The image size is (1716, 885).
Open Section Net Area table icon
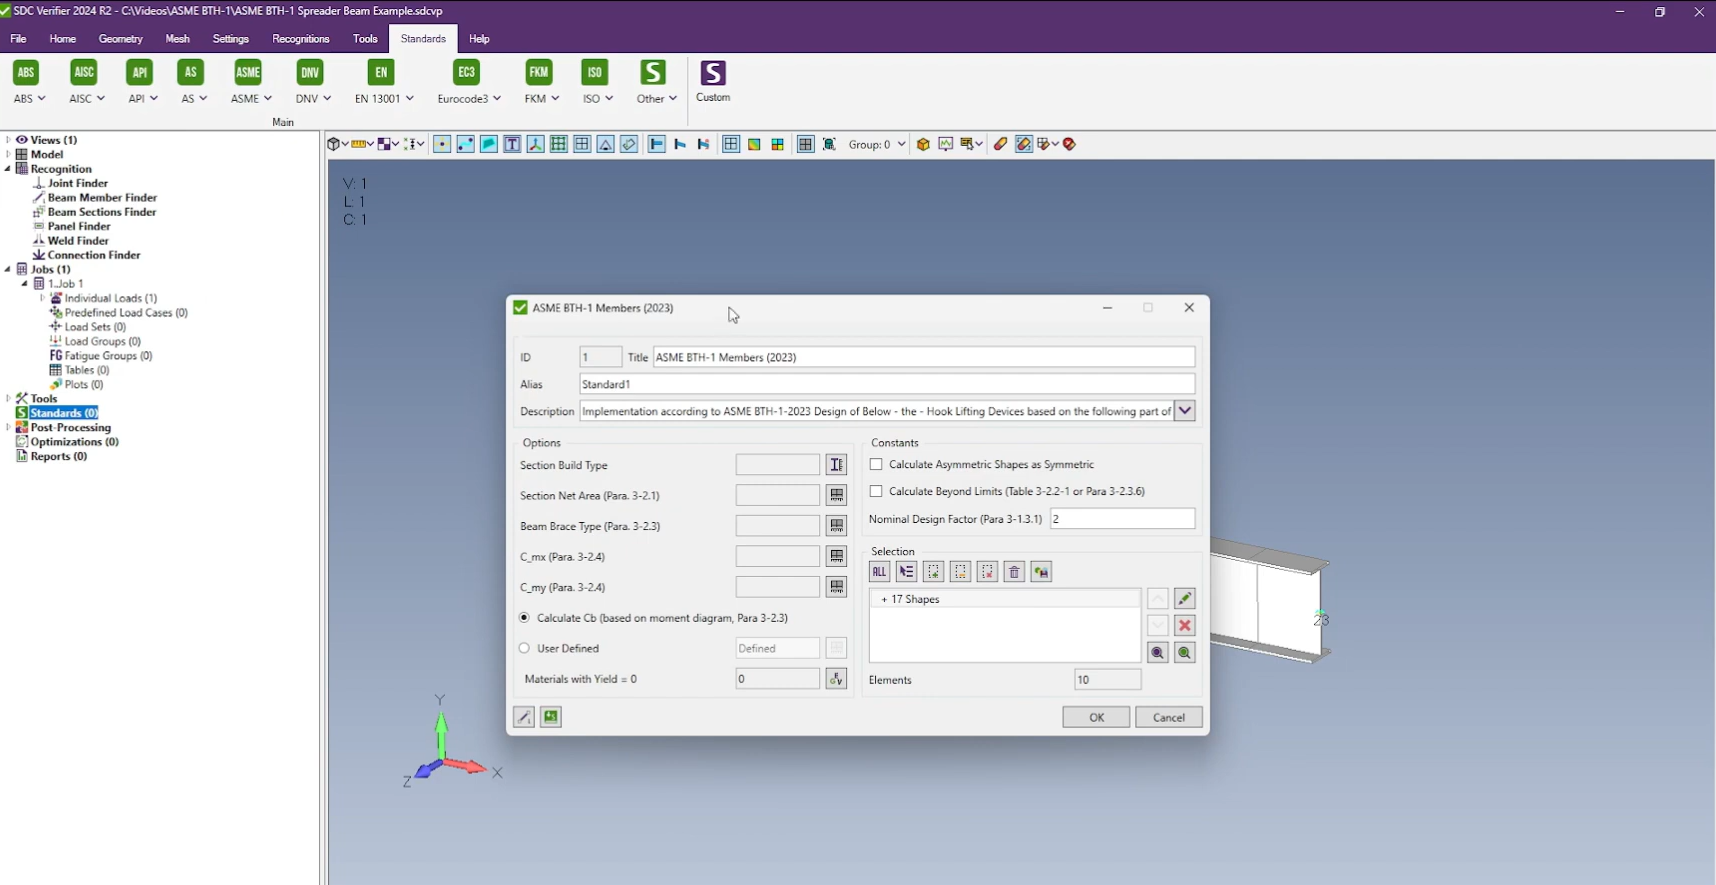pyautogui.click(x=837, y=495)
